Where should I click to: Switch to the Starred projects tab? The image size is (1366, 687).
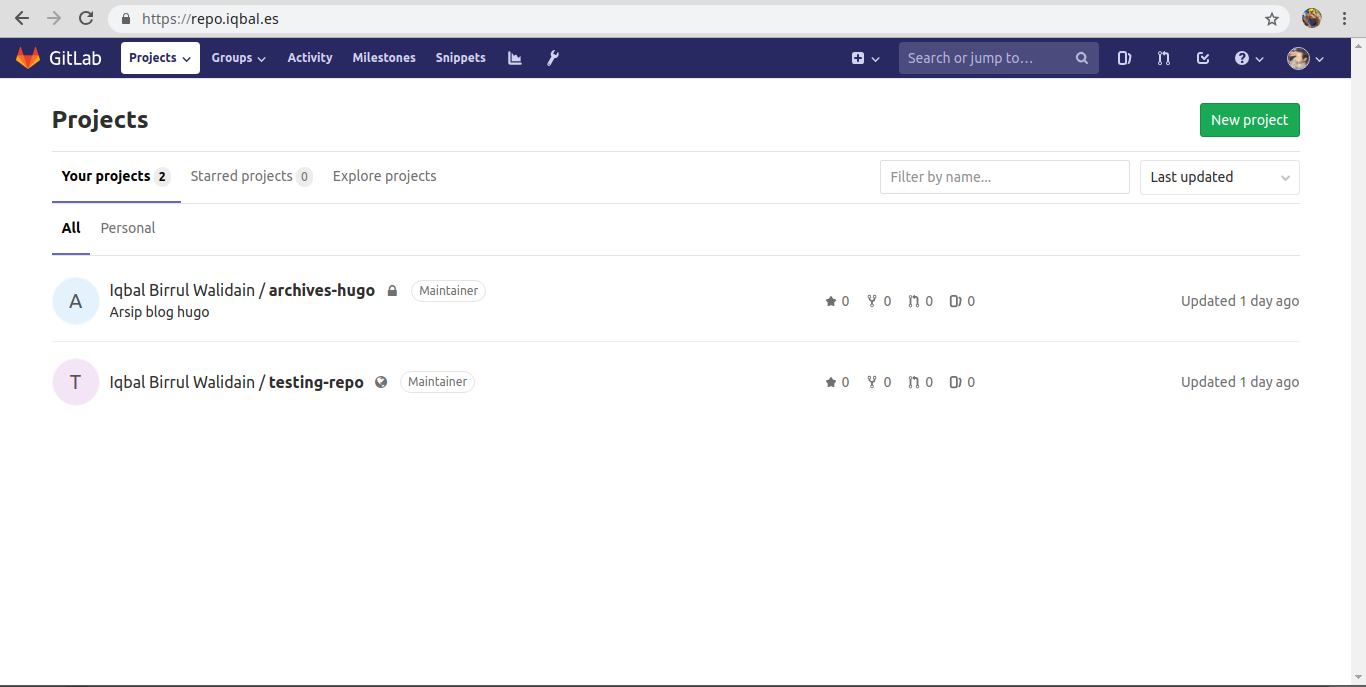(x=242, y=176)
